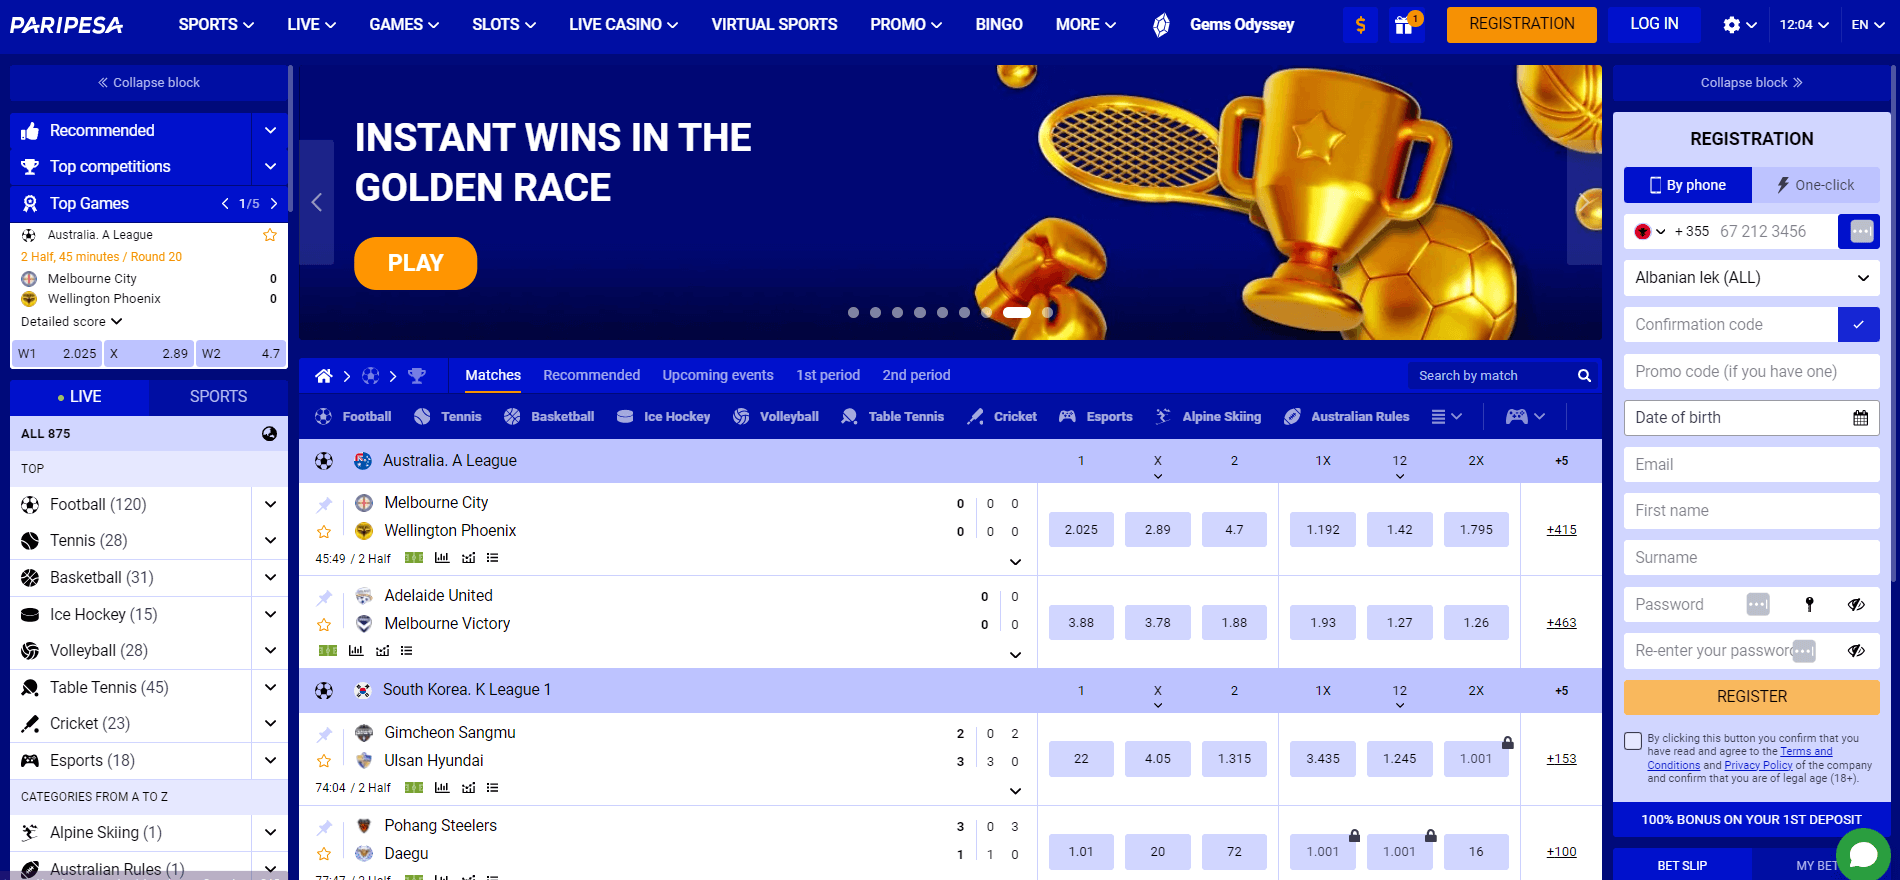Filter by Cricket in sport bar
Viewport: 1900px width, 880px height.
[x=1002, y=416]
